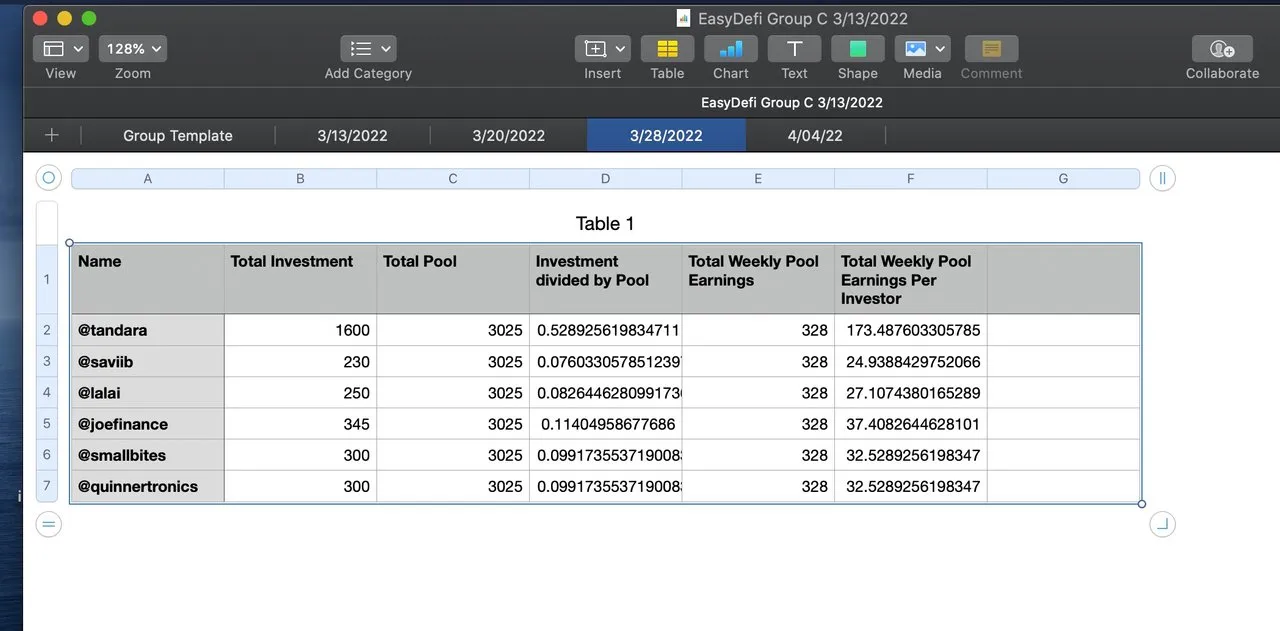Switch to the 3/20/2022 sheet tab

pyautogui.click(x=508, y=135)
